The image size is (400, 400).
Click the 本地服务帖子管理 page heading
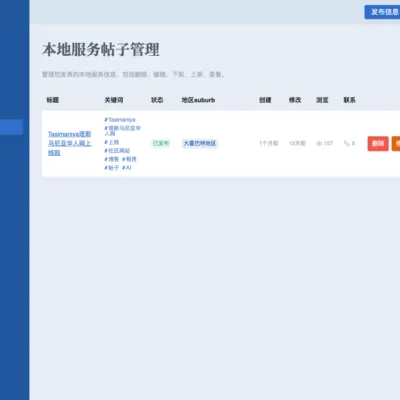click(x=101, y=50)
